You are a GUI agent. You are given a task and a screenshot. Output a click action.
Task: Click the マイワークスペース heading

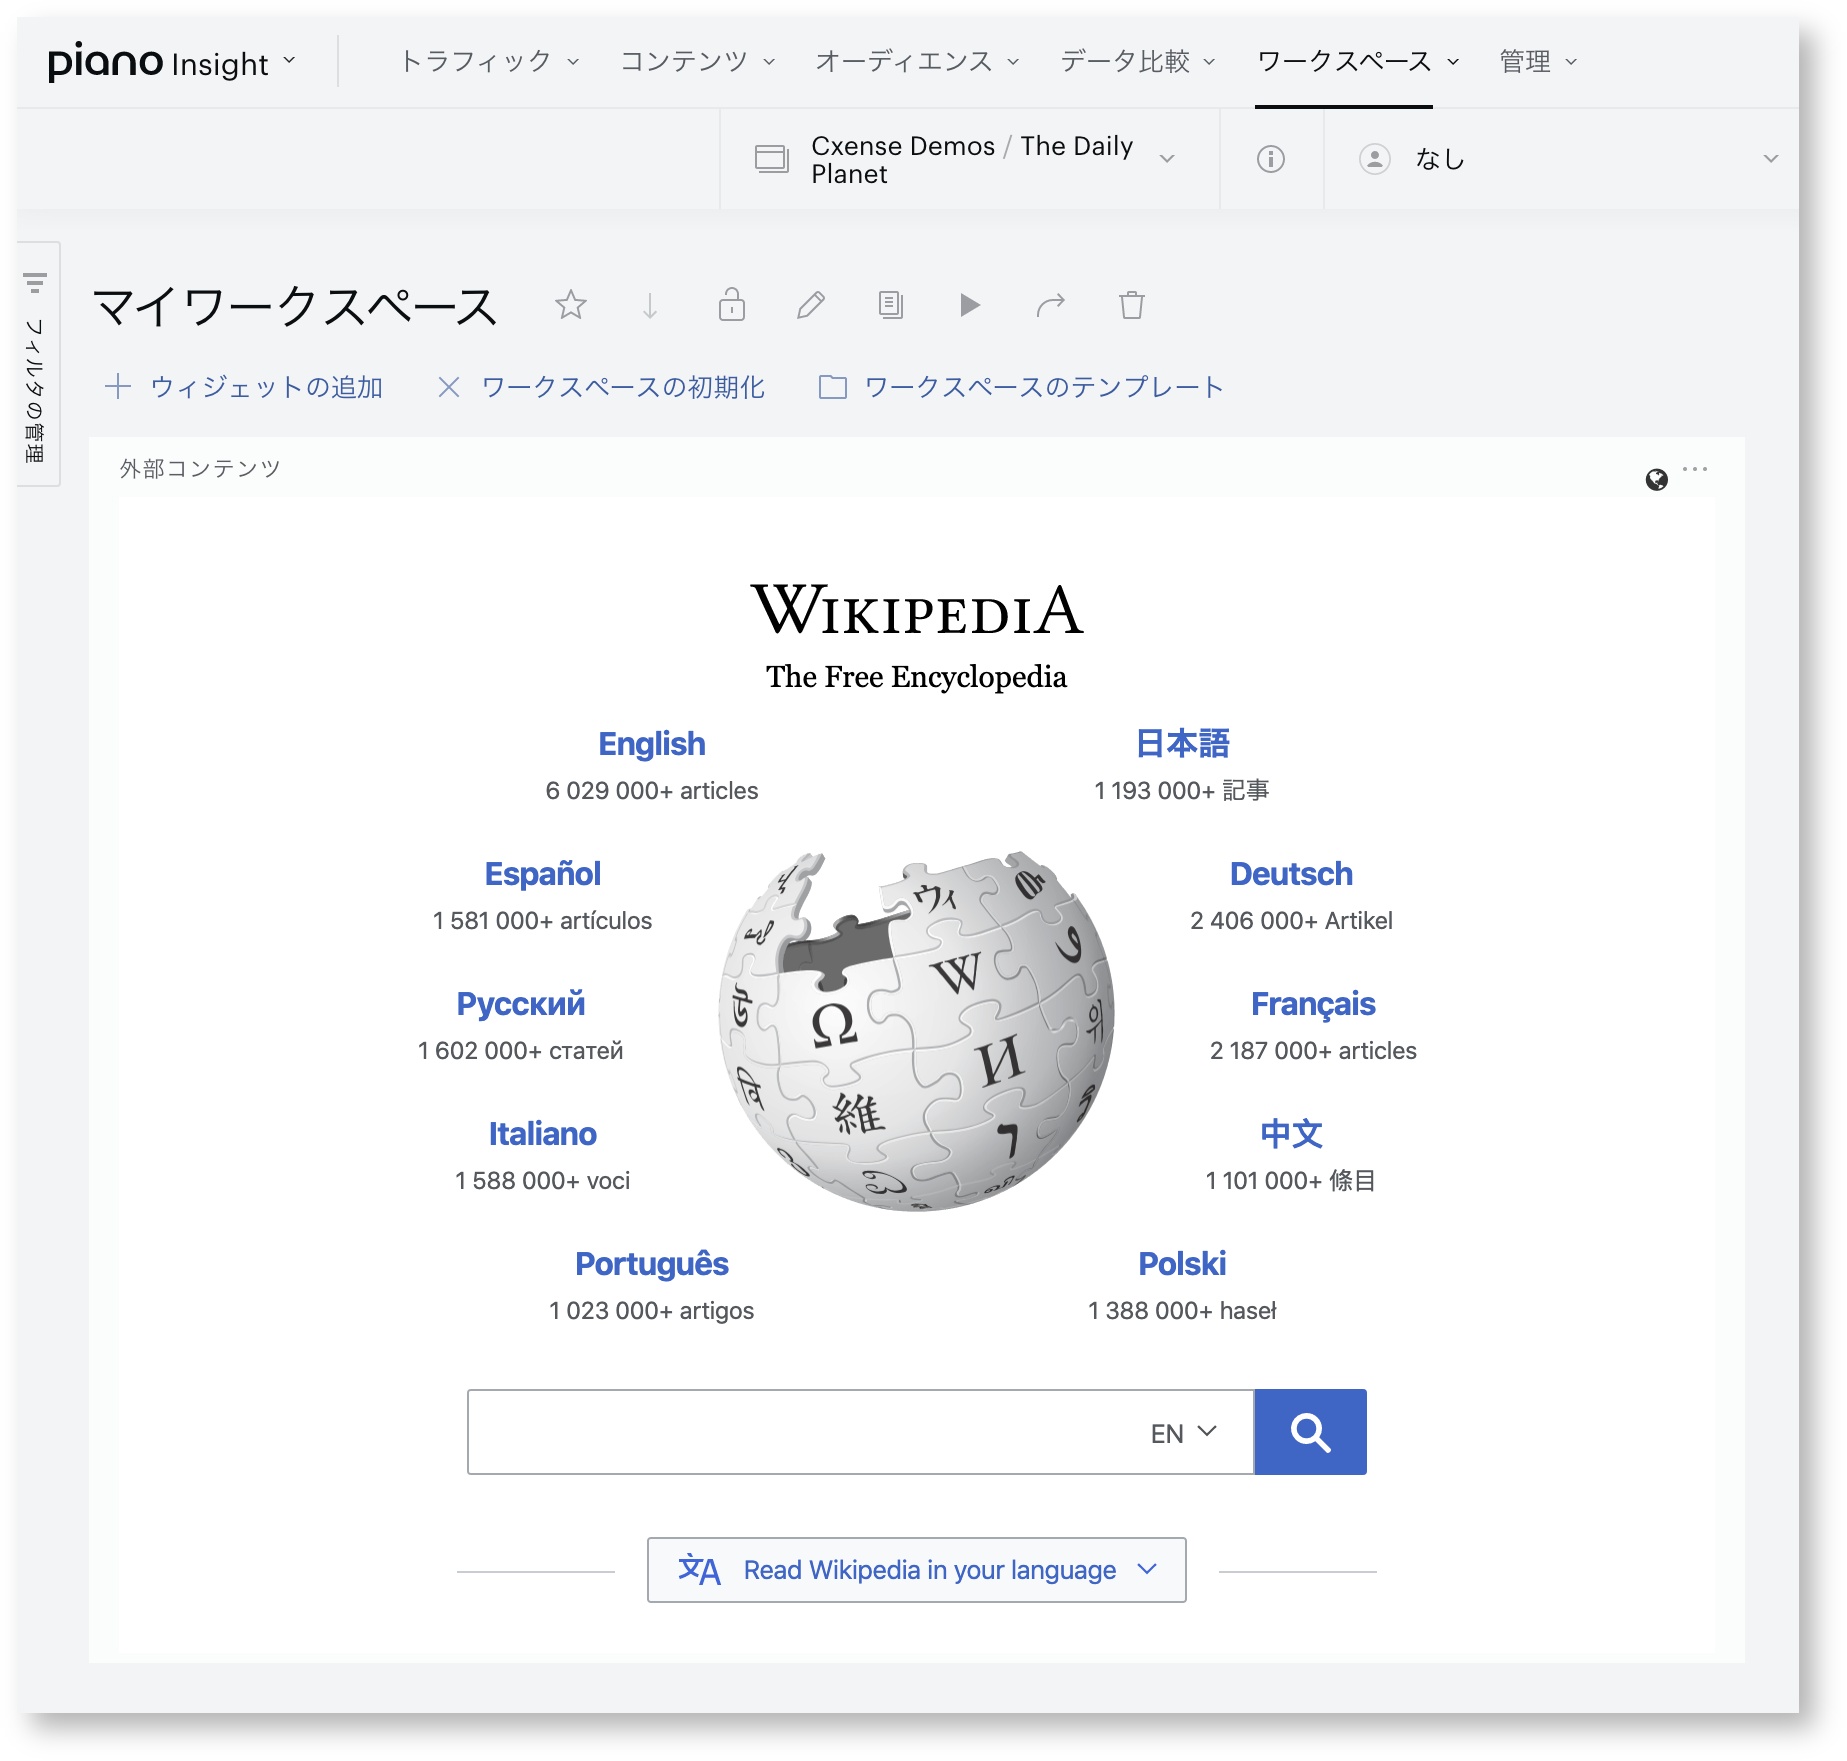click(295, 306)
